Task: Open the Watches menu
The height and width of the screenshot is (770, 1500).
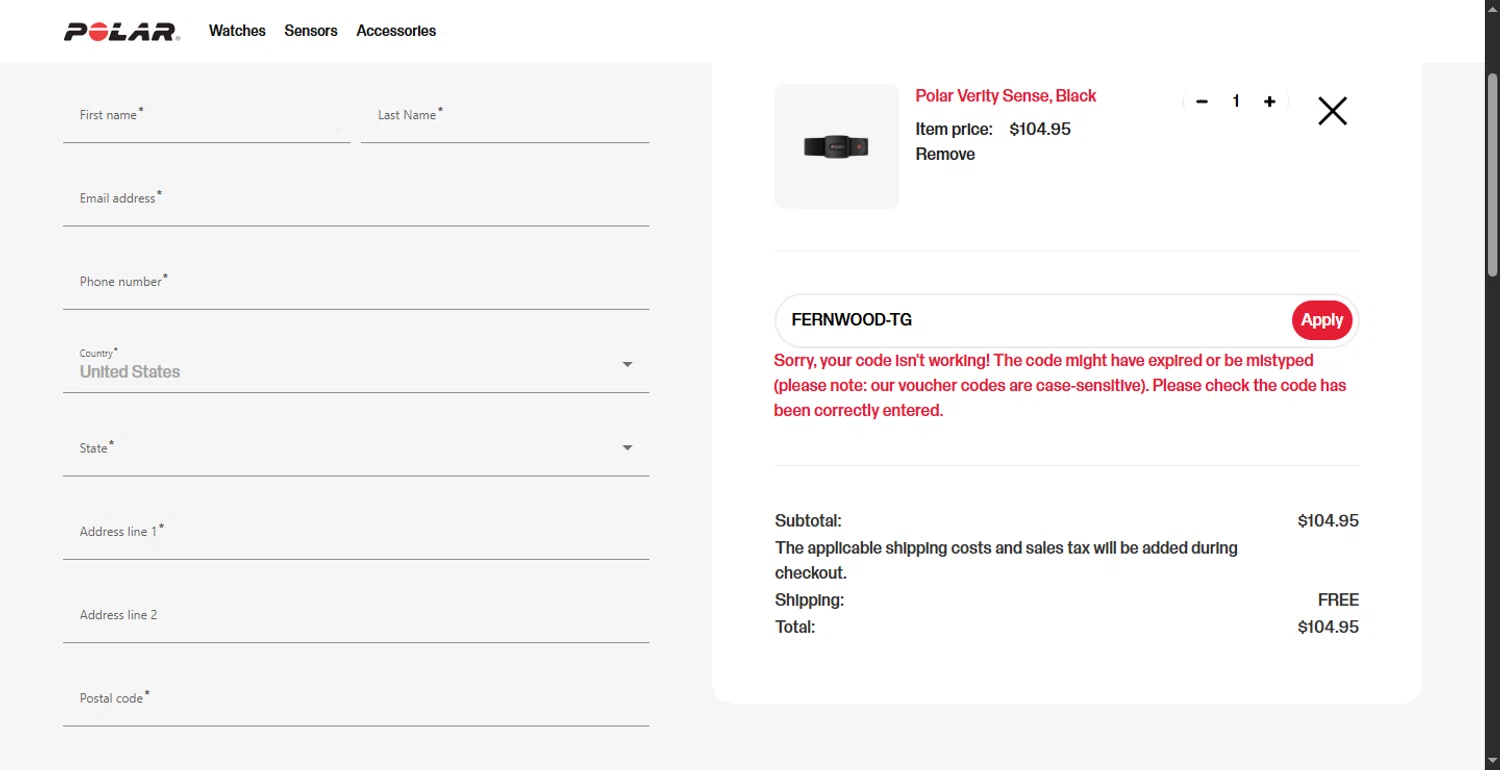Action: pos(237,31)
